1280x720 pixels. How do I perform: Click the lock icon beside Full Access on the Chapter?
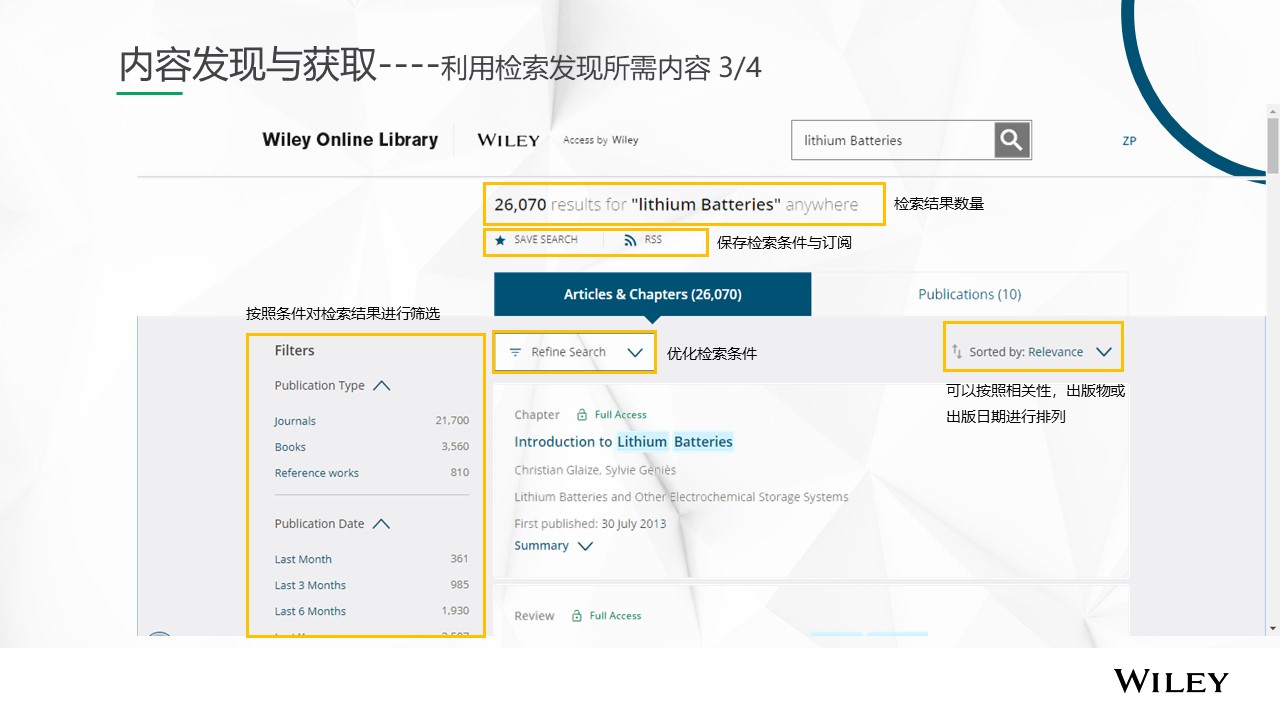(581, 414)
